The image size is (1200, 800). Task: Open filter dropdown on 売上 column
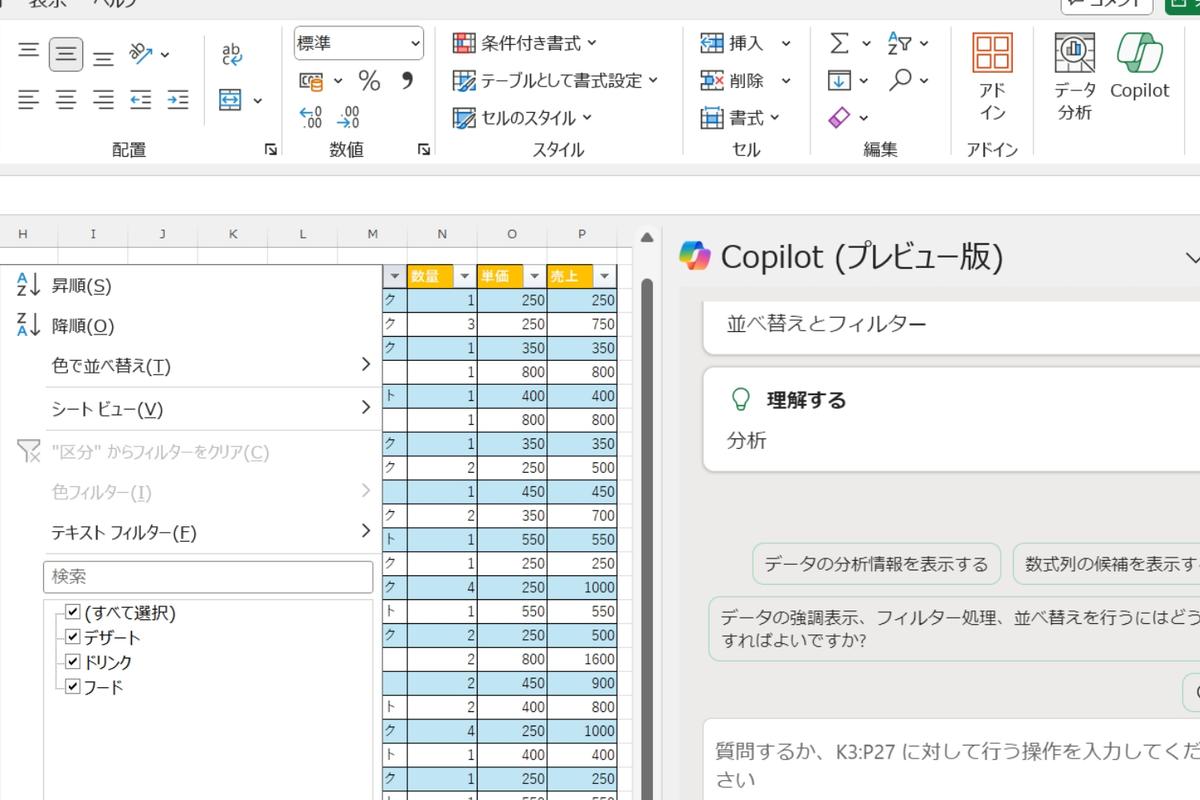pyautogui.click(x=604, y=277)
